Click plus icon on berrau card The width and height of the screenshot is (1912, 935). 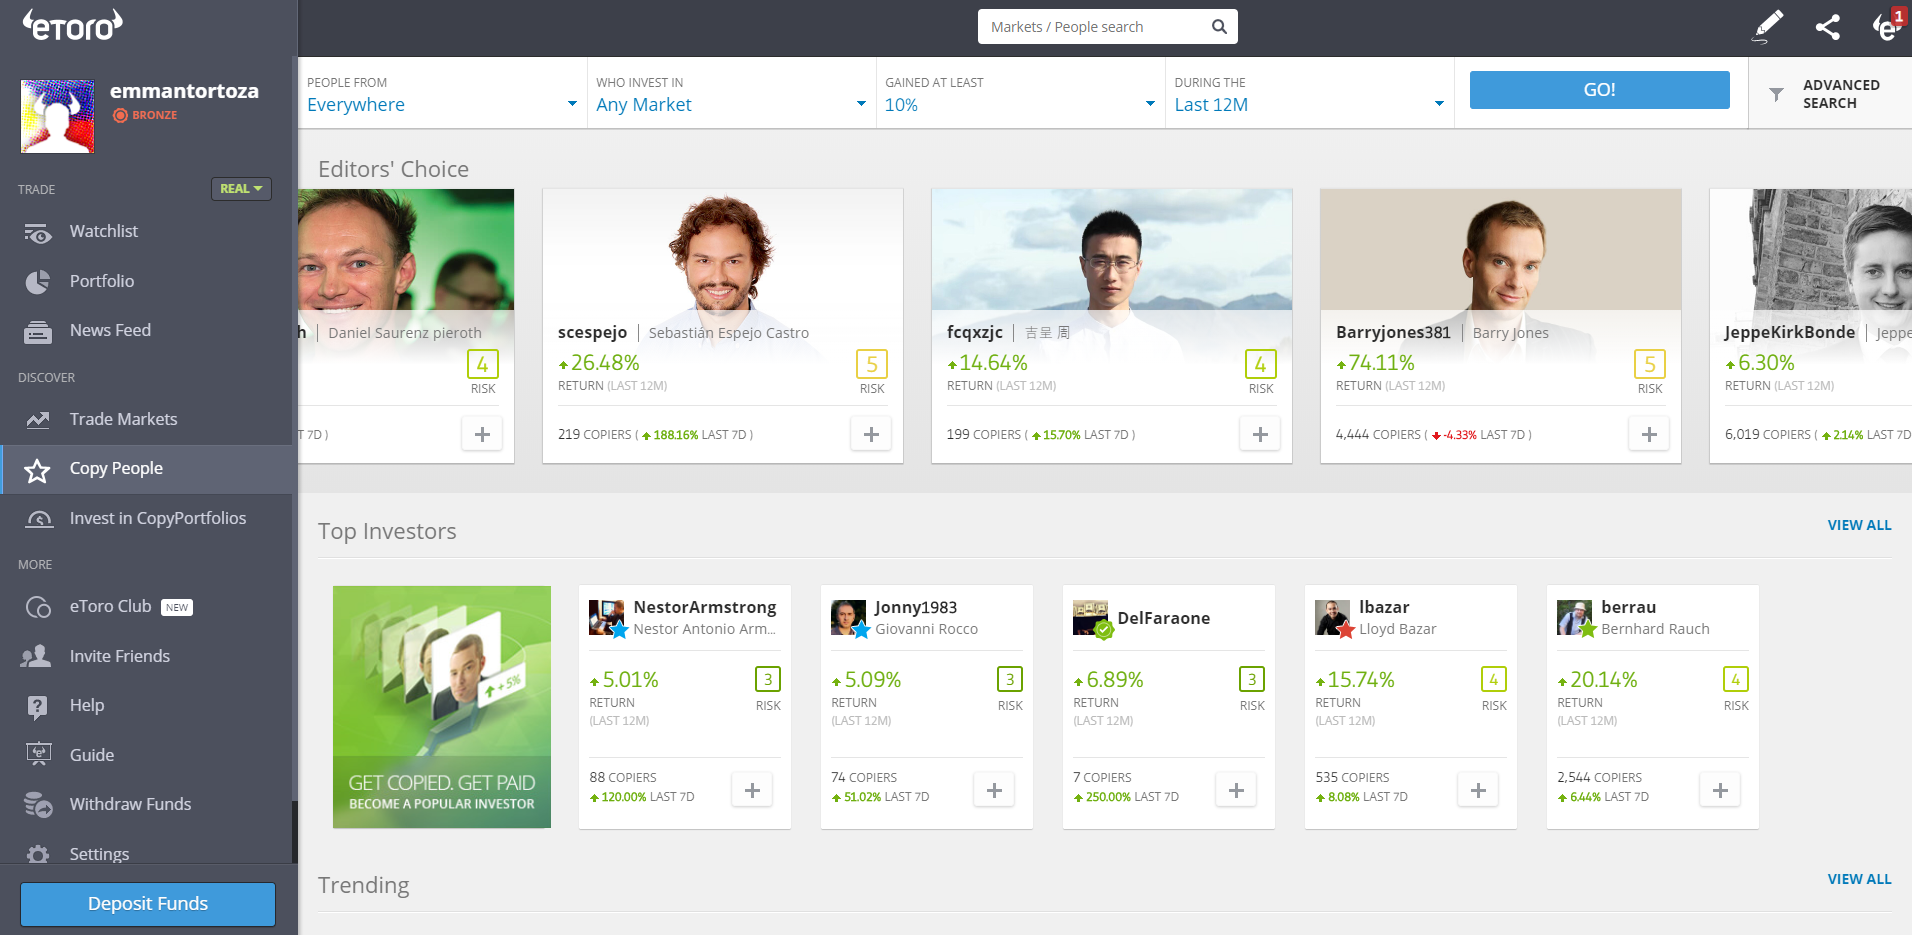[x=1720, y=790]
